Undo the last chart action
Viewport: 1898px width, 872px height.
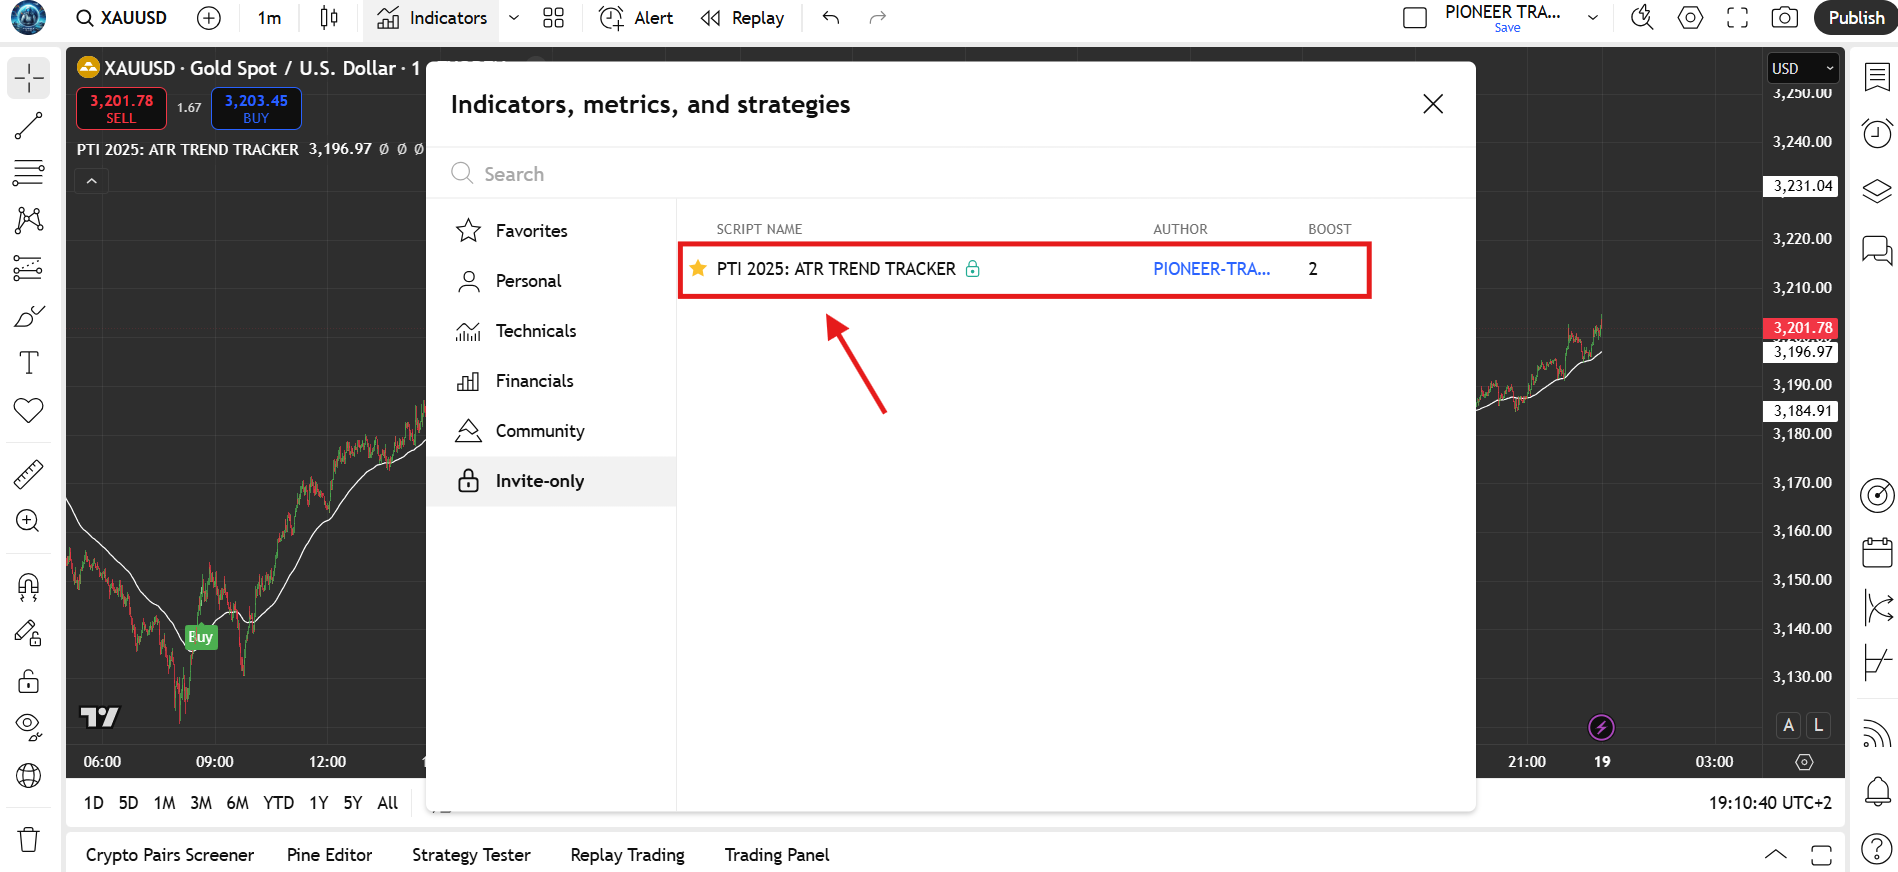tap(831, 18)
